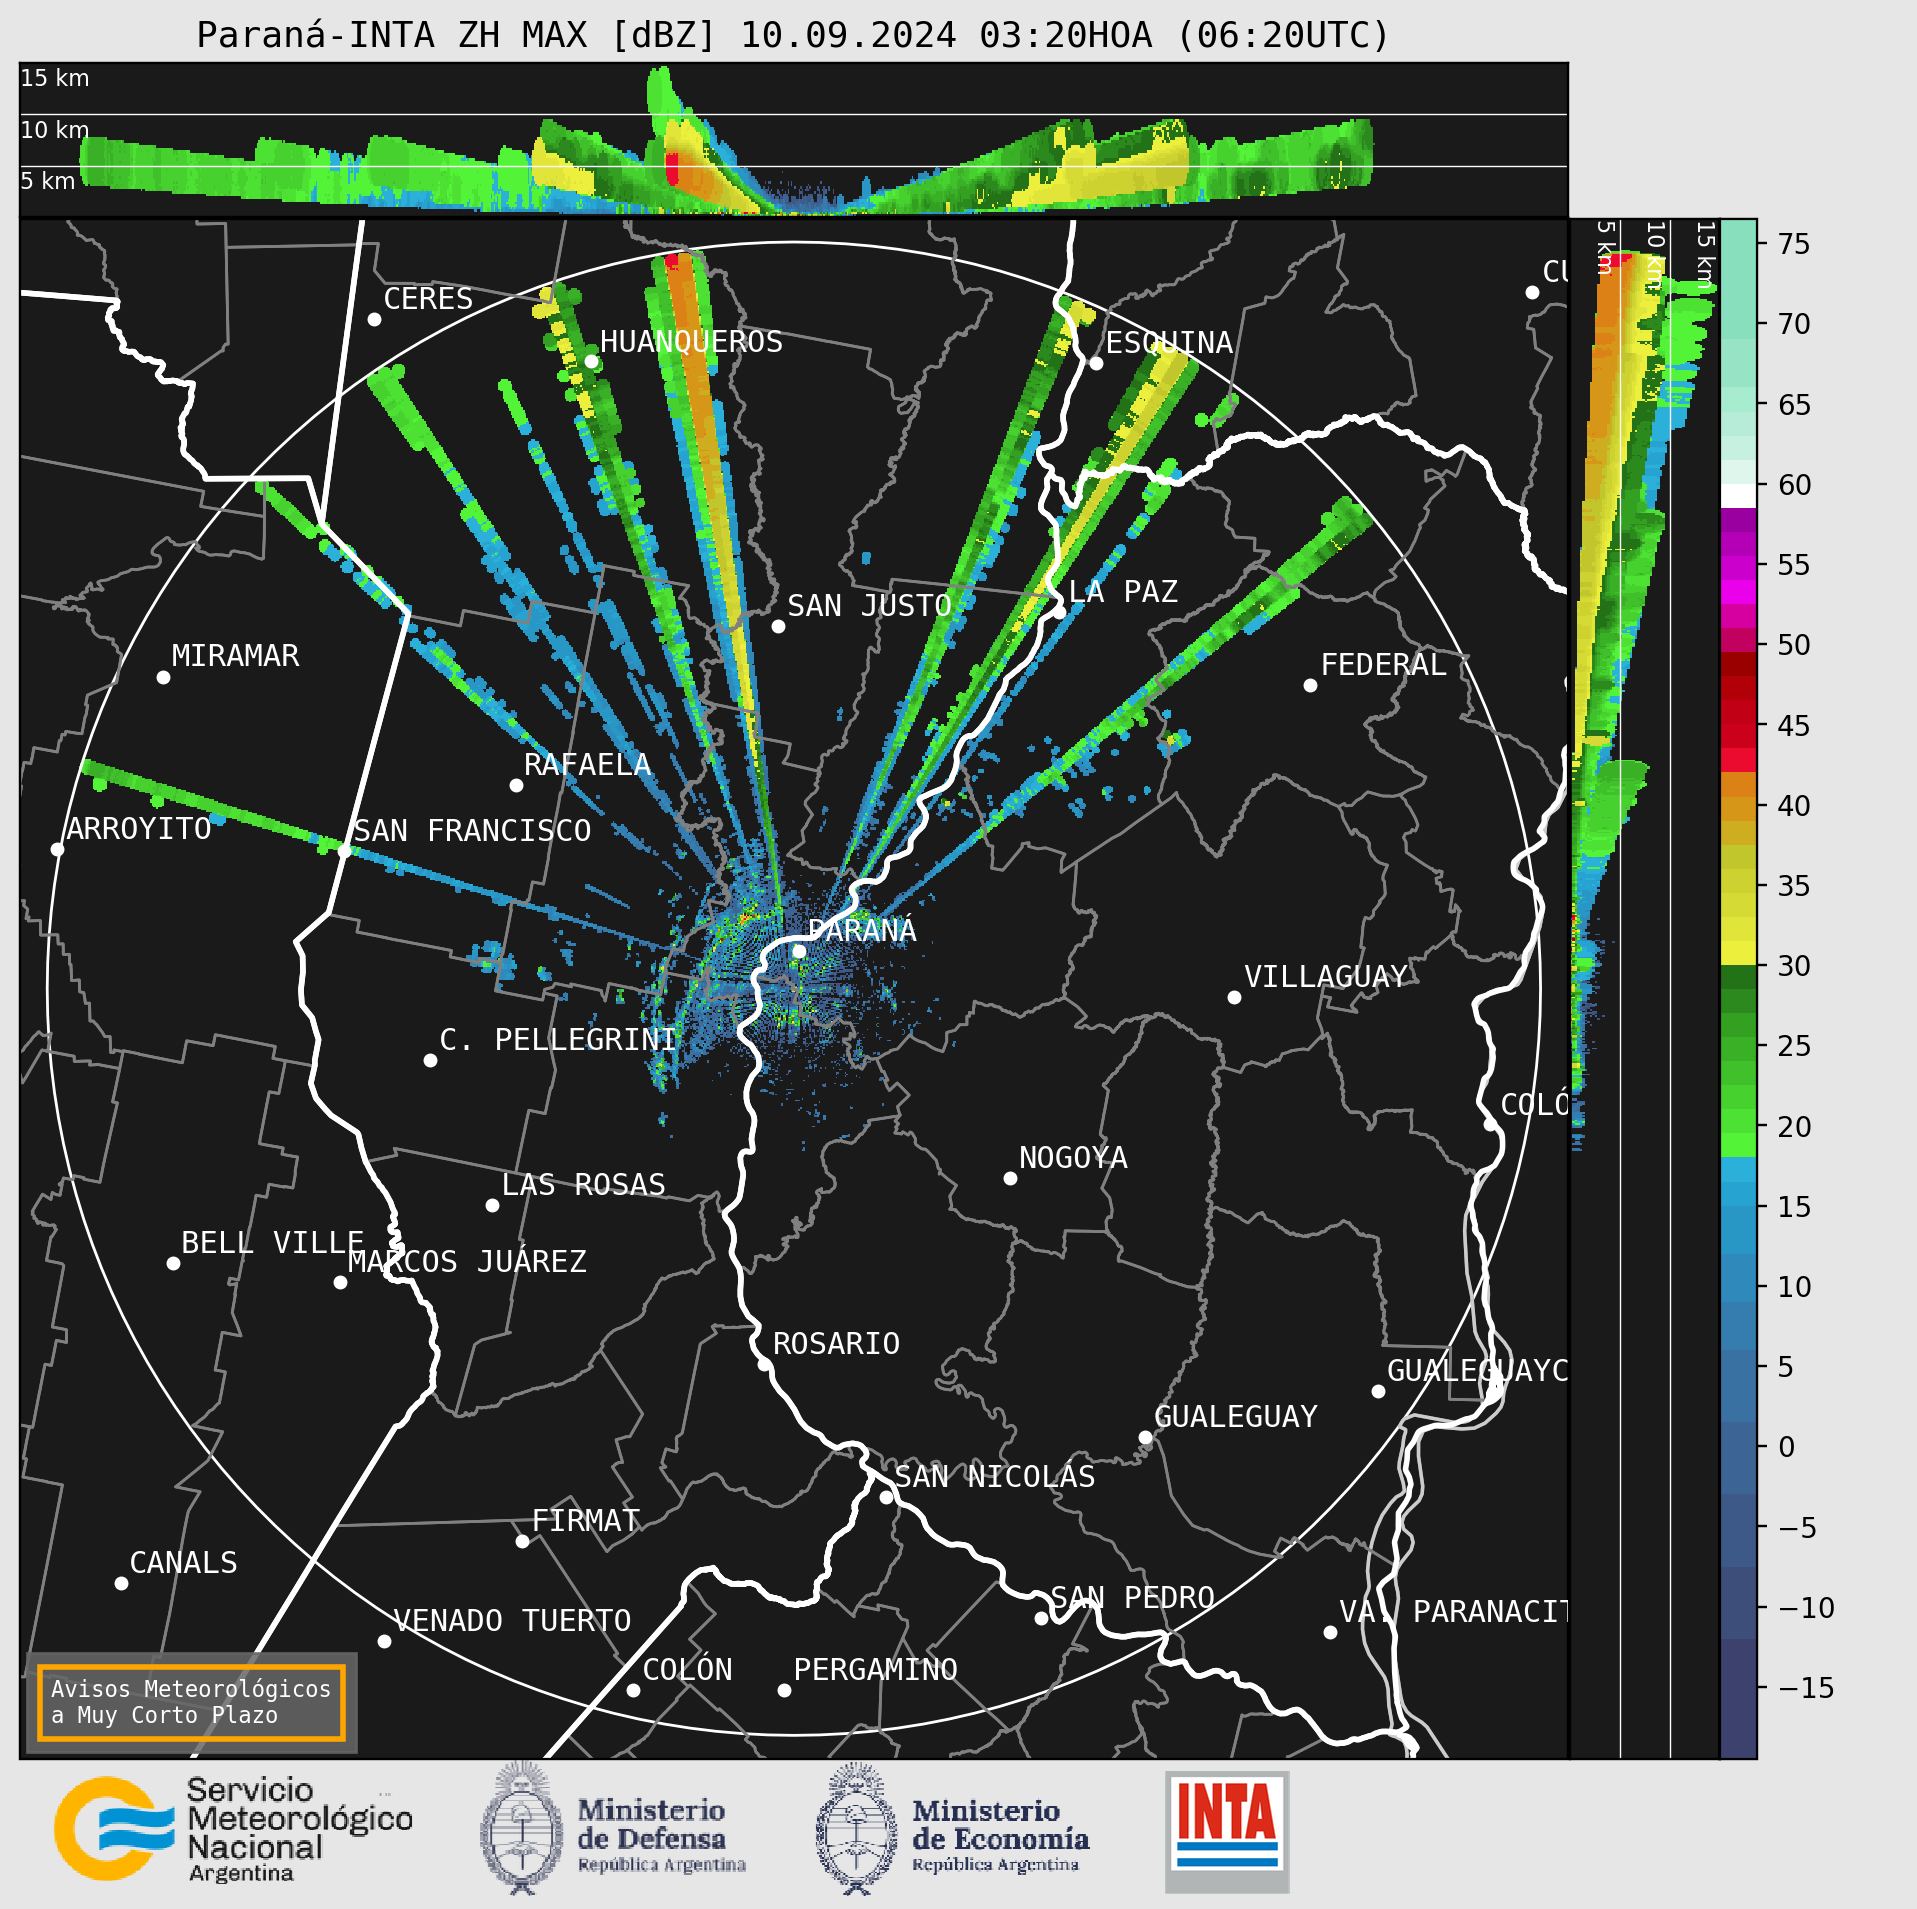Click the MIRAMAR label
Screen dimensions: 1917x1909
point(235,656)
